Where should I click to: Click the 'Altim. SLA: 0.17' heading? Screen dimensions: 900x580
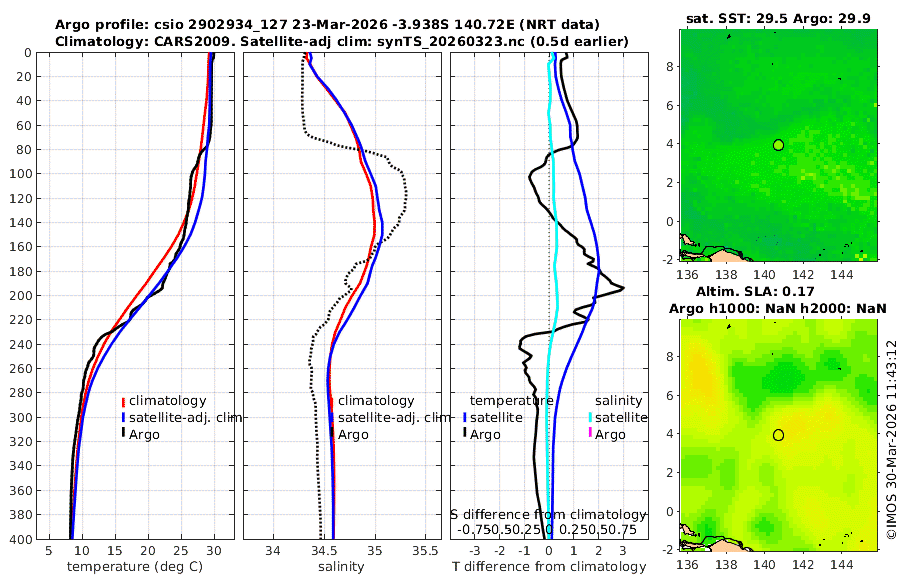pos(755,291)
